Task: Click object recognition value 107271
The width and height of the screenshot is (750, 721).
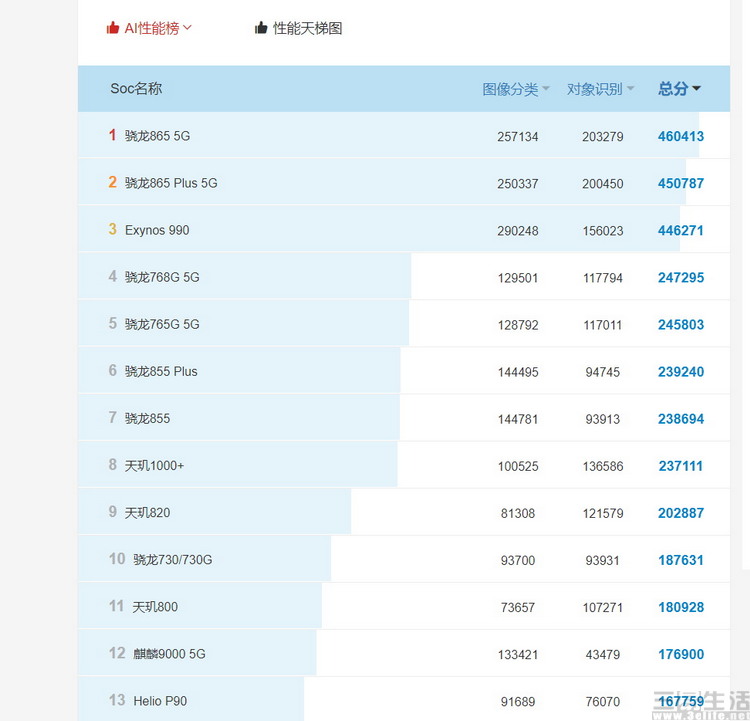Action: pos(603,608)
